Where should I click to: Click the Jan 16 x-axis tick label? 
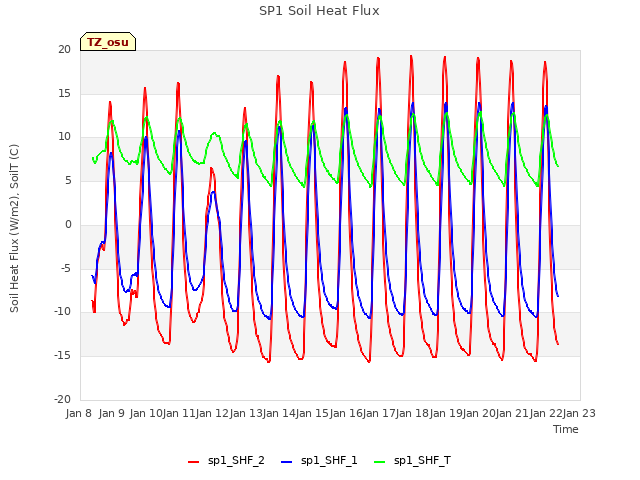click(346, 413)
